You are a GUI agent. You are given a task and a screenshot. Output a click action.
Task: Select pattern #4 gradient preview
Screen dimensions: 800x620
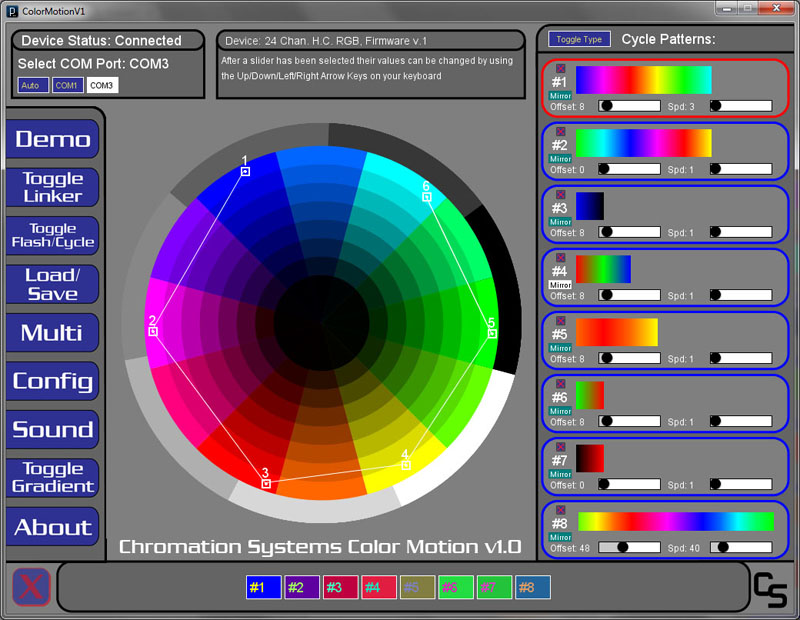click(x=604, y=269)
